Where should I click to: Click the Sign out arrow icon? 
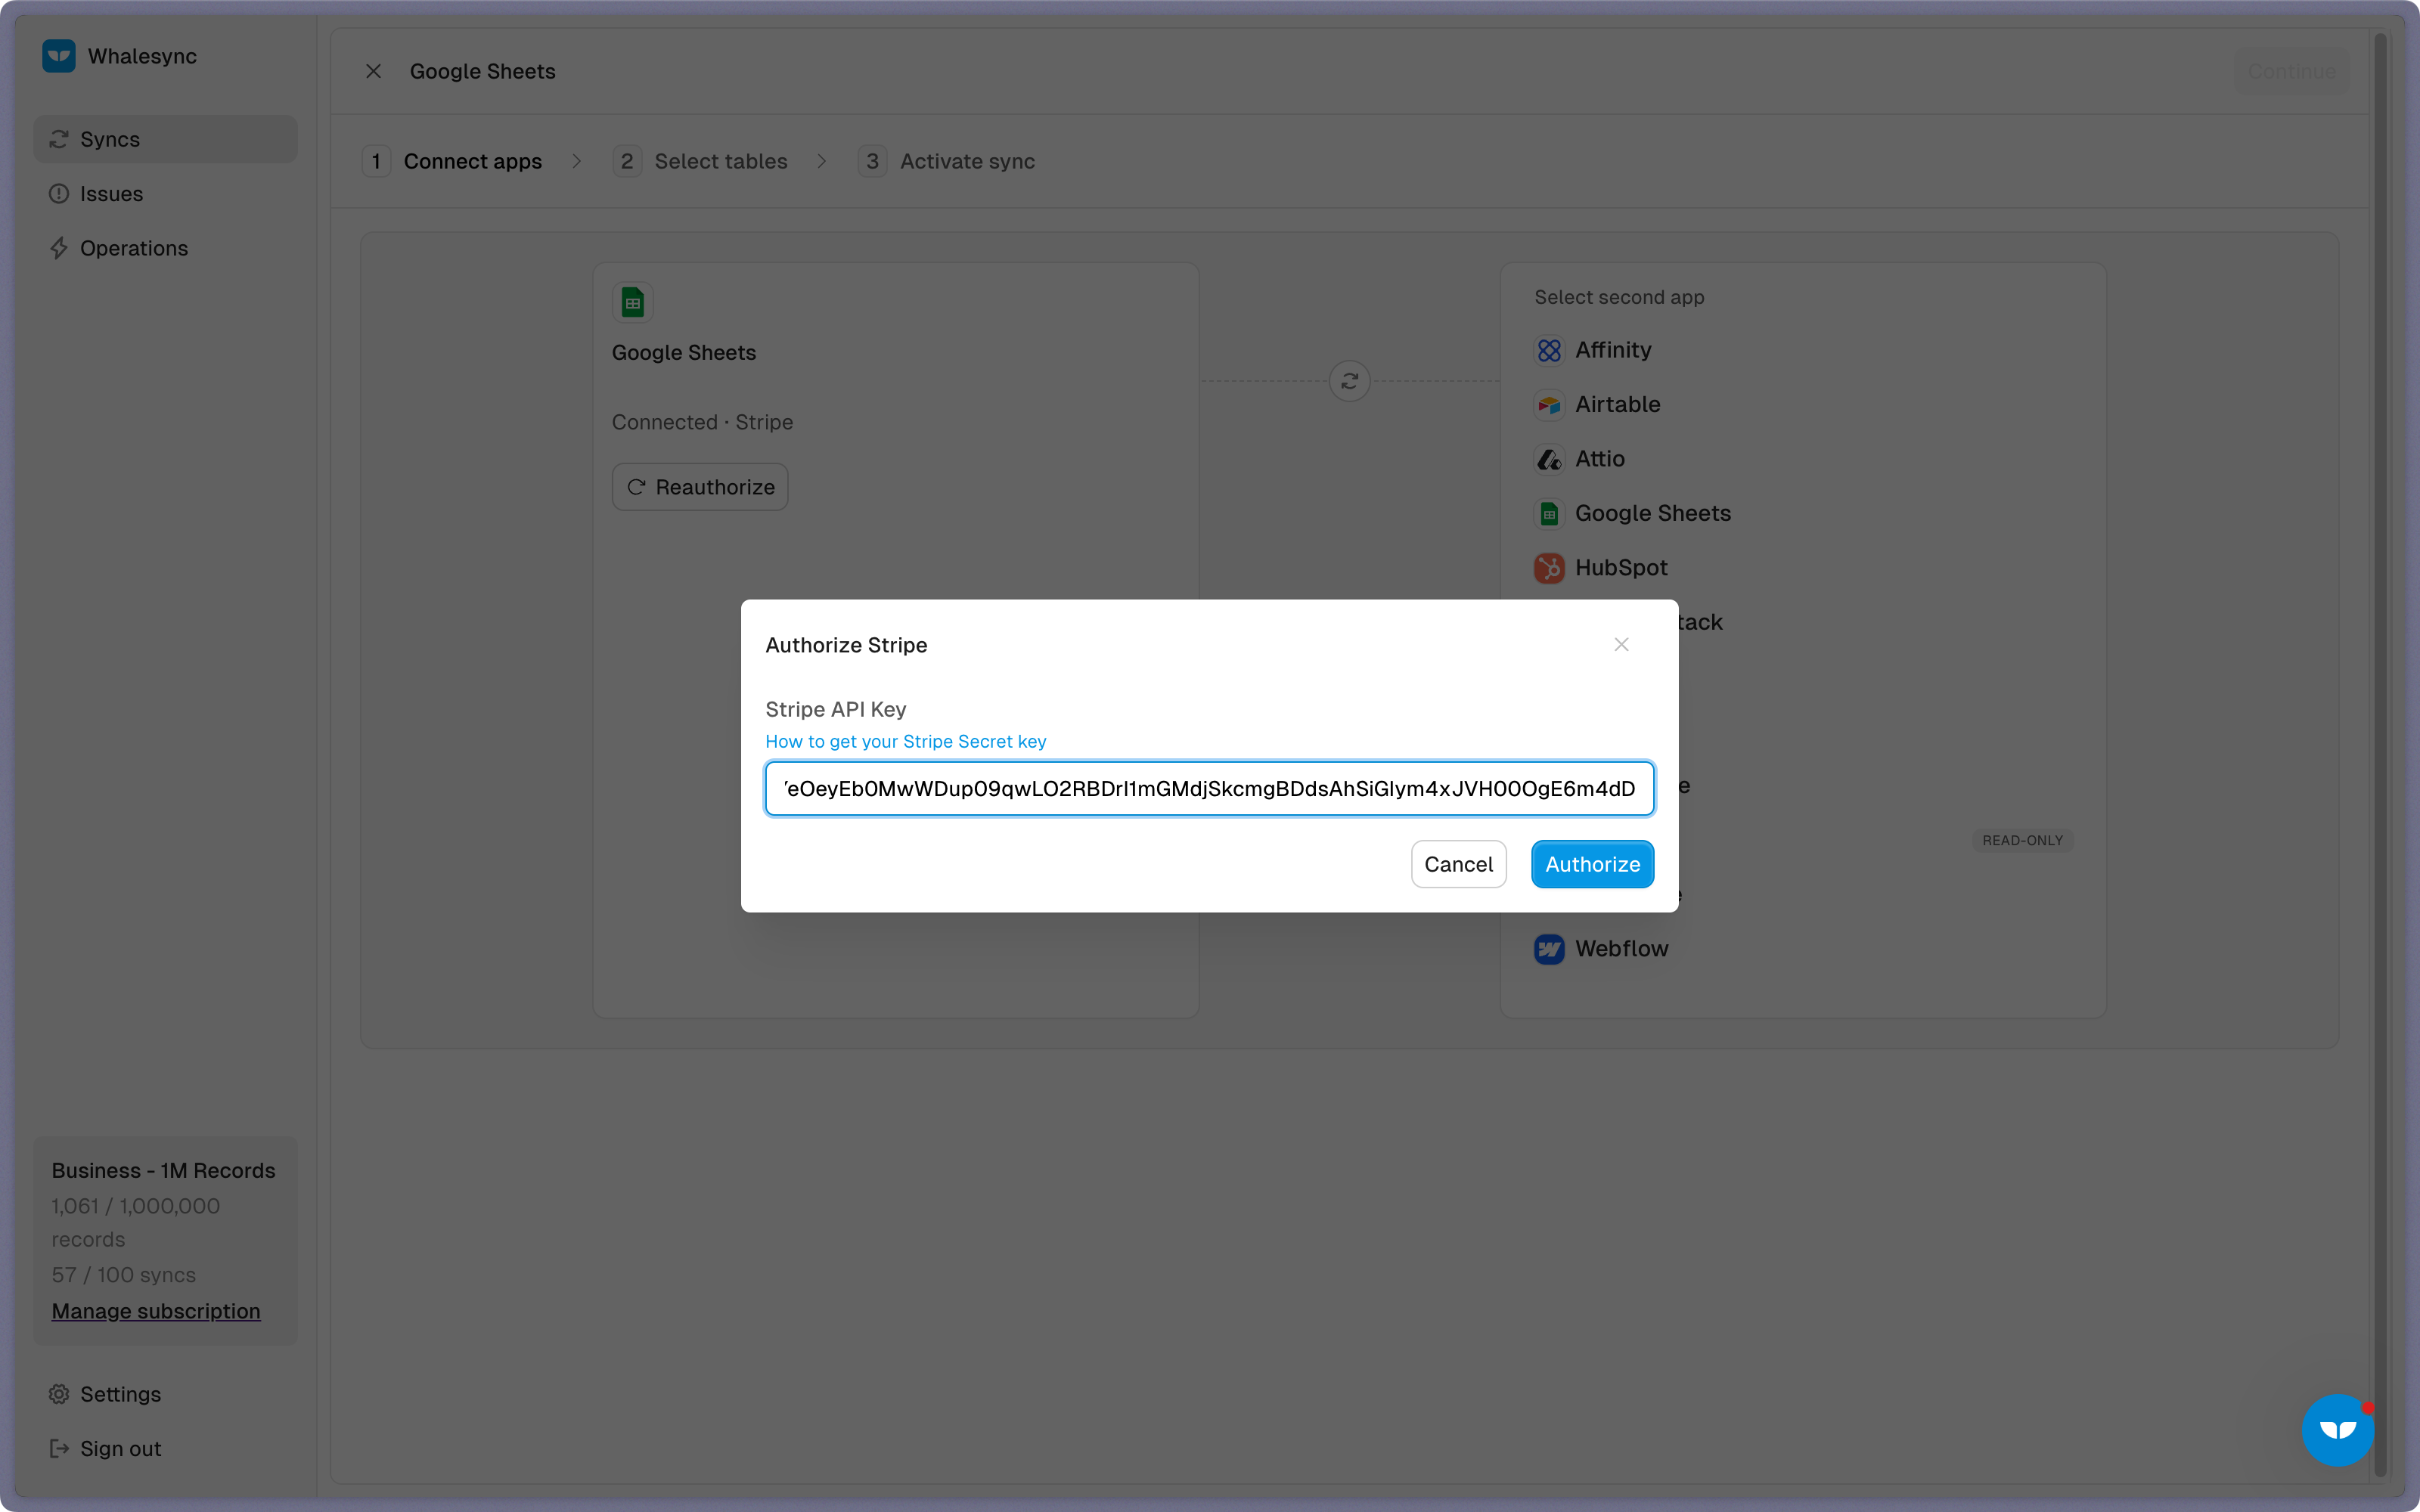point(59,1448)
